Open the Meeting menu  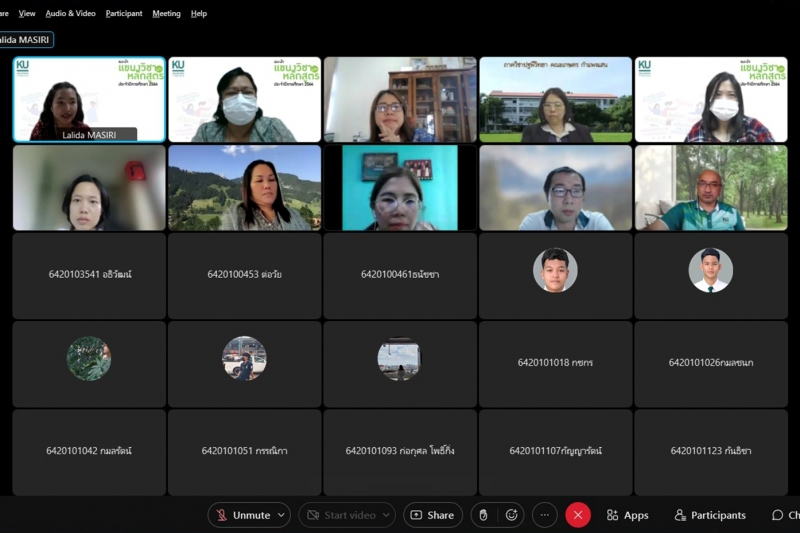[x=166, y=14]
